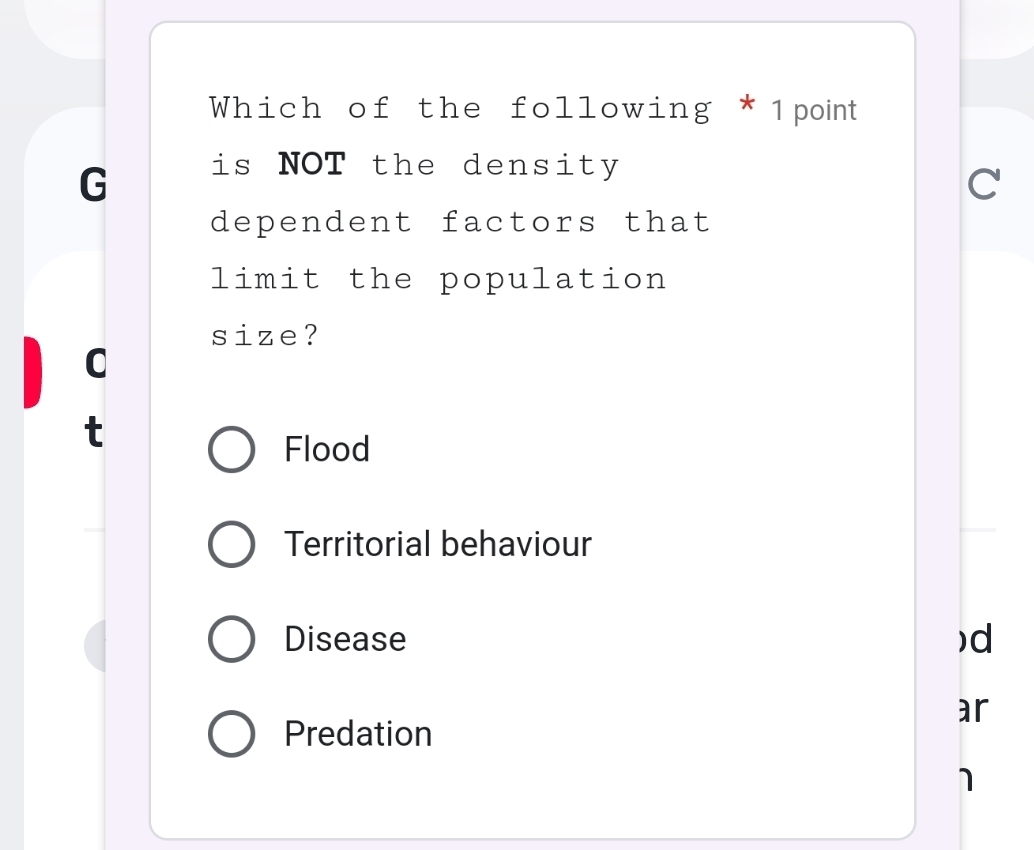The width and height of the screenshot is (1034, 850).
Task: Click the Predation option label text
Action: coord(358,733)
